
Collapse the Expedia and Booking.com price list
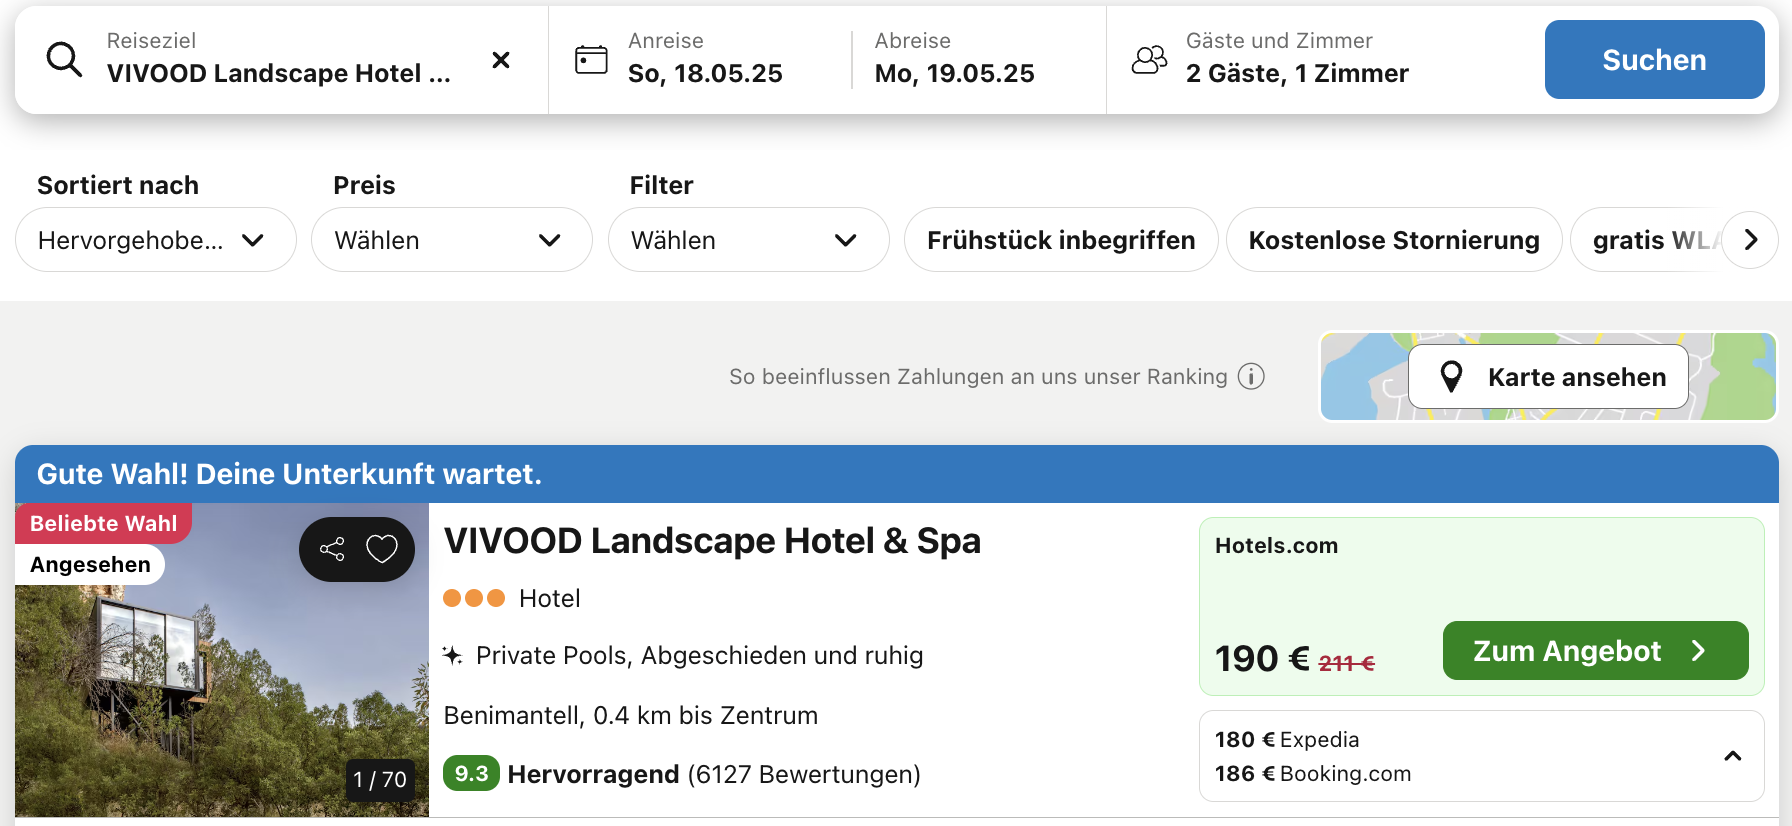point(1732,756)
